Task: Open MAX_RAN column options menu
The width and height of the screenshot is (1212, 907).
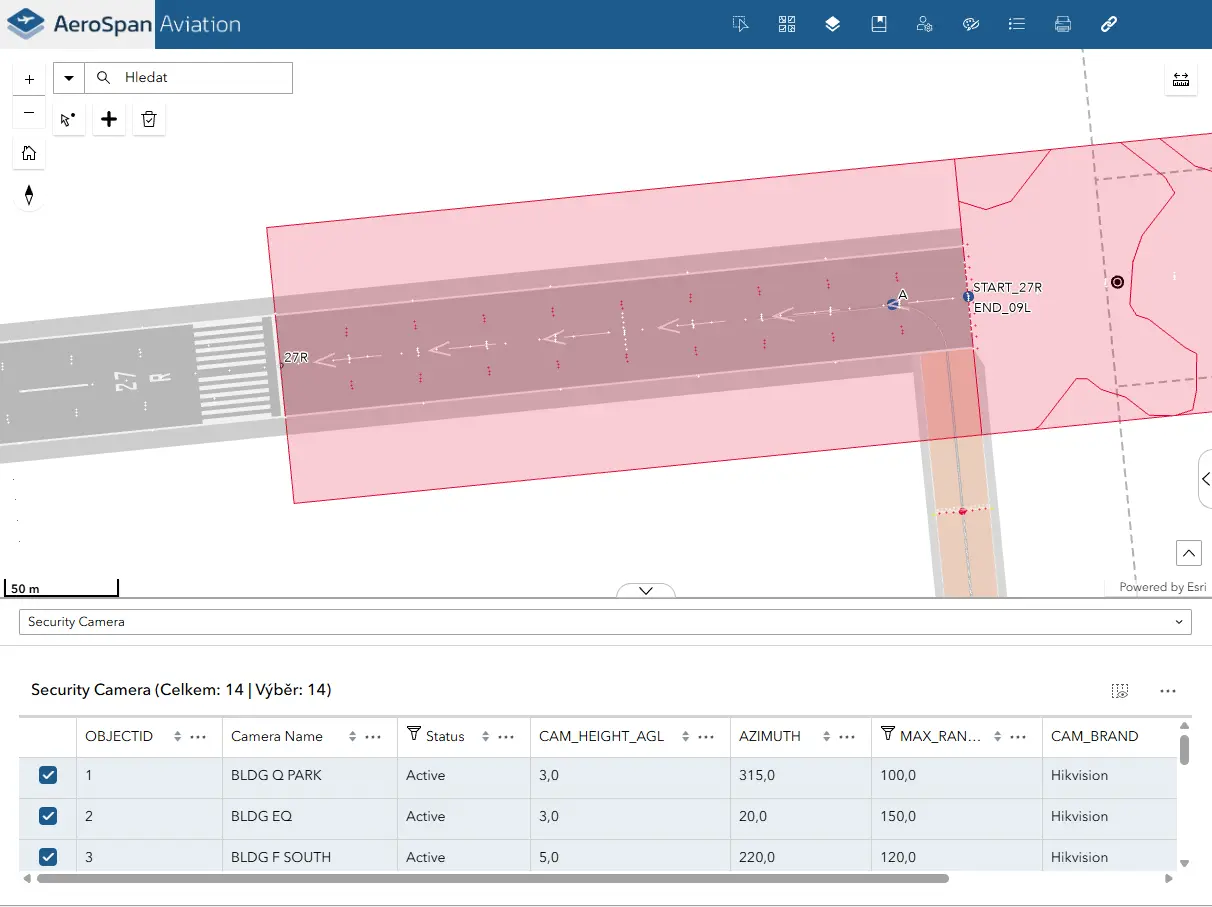Action: coord(1018,736)
